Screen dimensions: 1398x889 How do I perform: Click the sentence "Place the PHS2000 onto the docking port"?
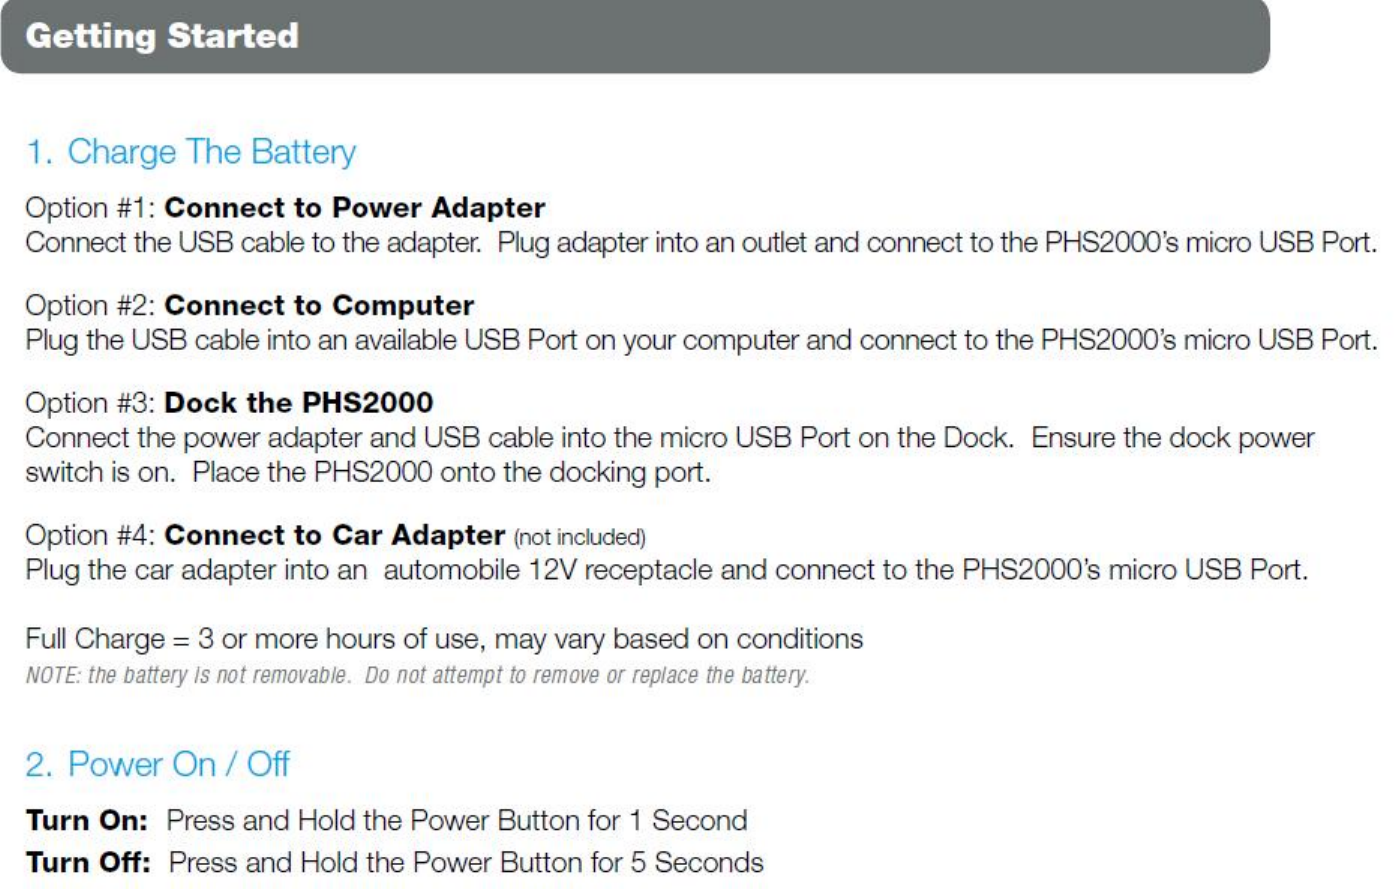click(452, 472)
